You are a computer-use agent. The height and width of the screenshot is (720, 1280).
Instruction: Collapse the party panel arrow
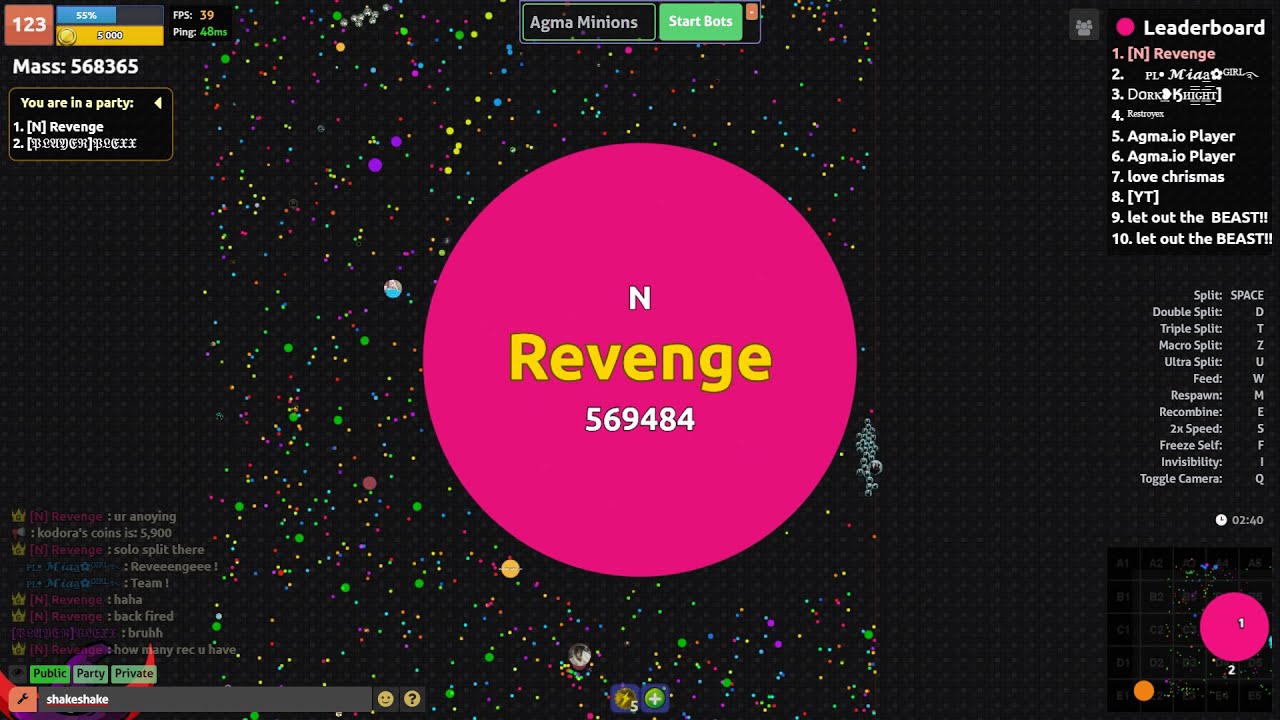(x=158, y=103)
